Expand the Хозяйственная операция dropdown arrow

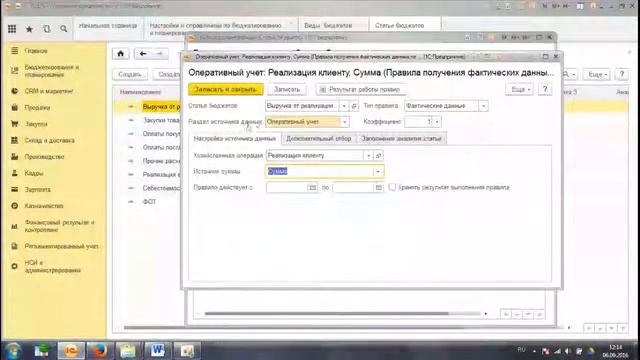click(368, 156)
